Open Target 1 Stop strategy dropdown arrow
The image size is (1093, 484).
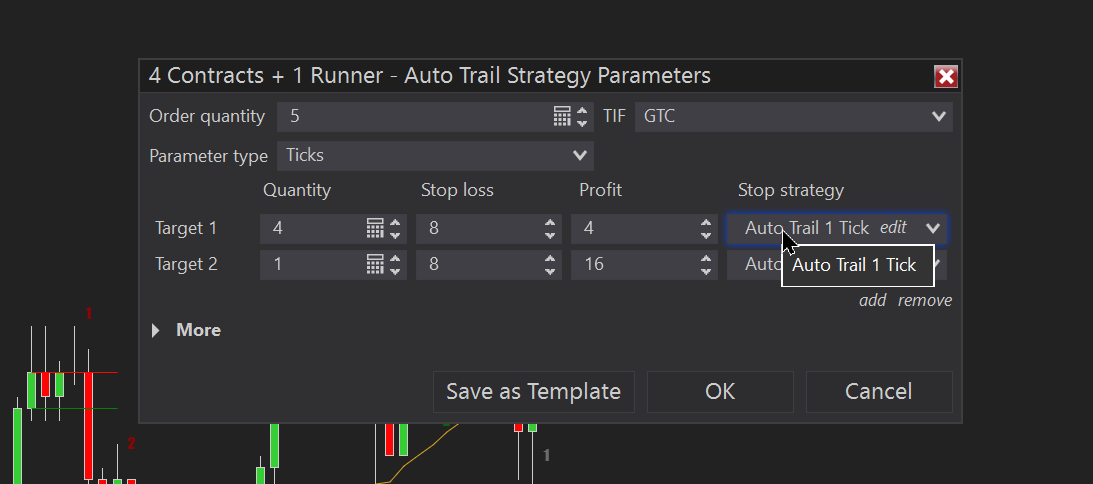pos(933,229)
